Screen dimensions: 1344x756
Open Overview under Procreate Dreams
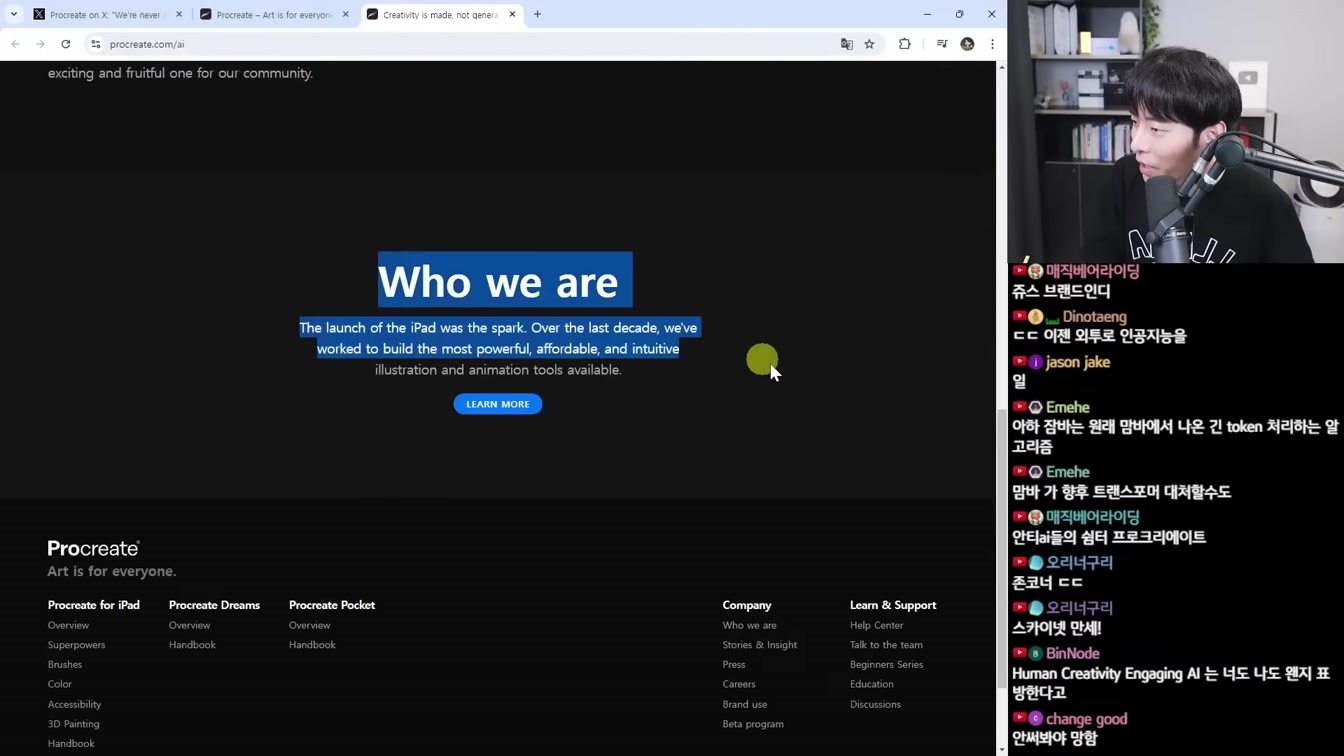click(189, 625)
